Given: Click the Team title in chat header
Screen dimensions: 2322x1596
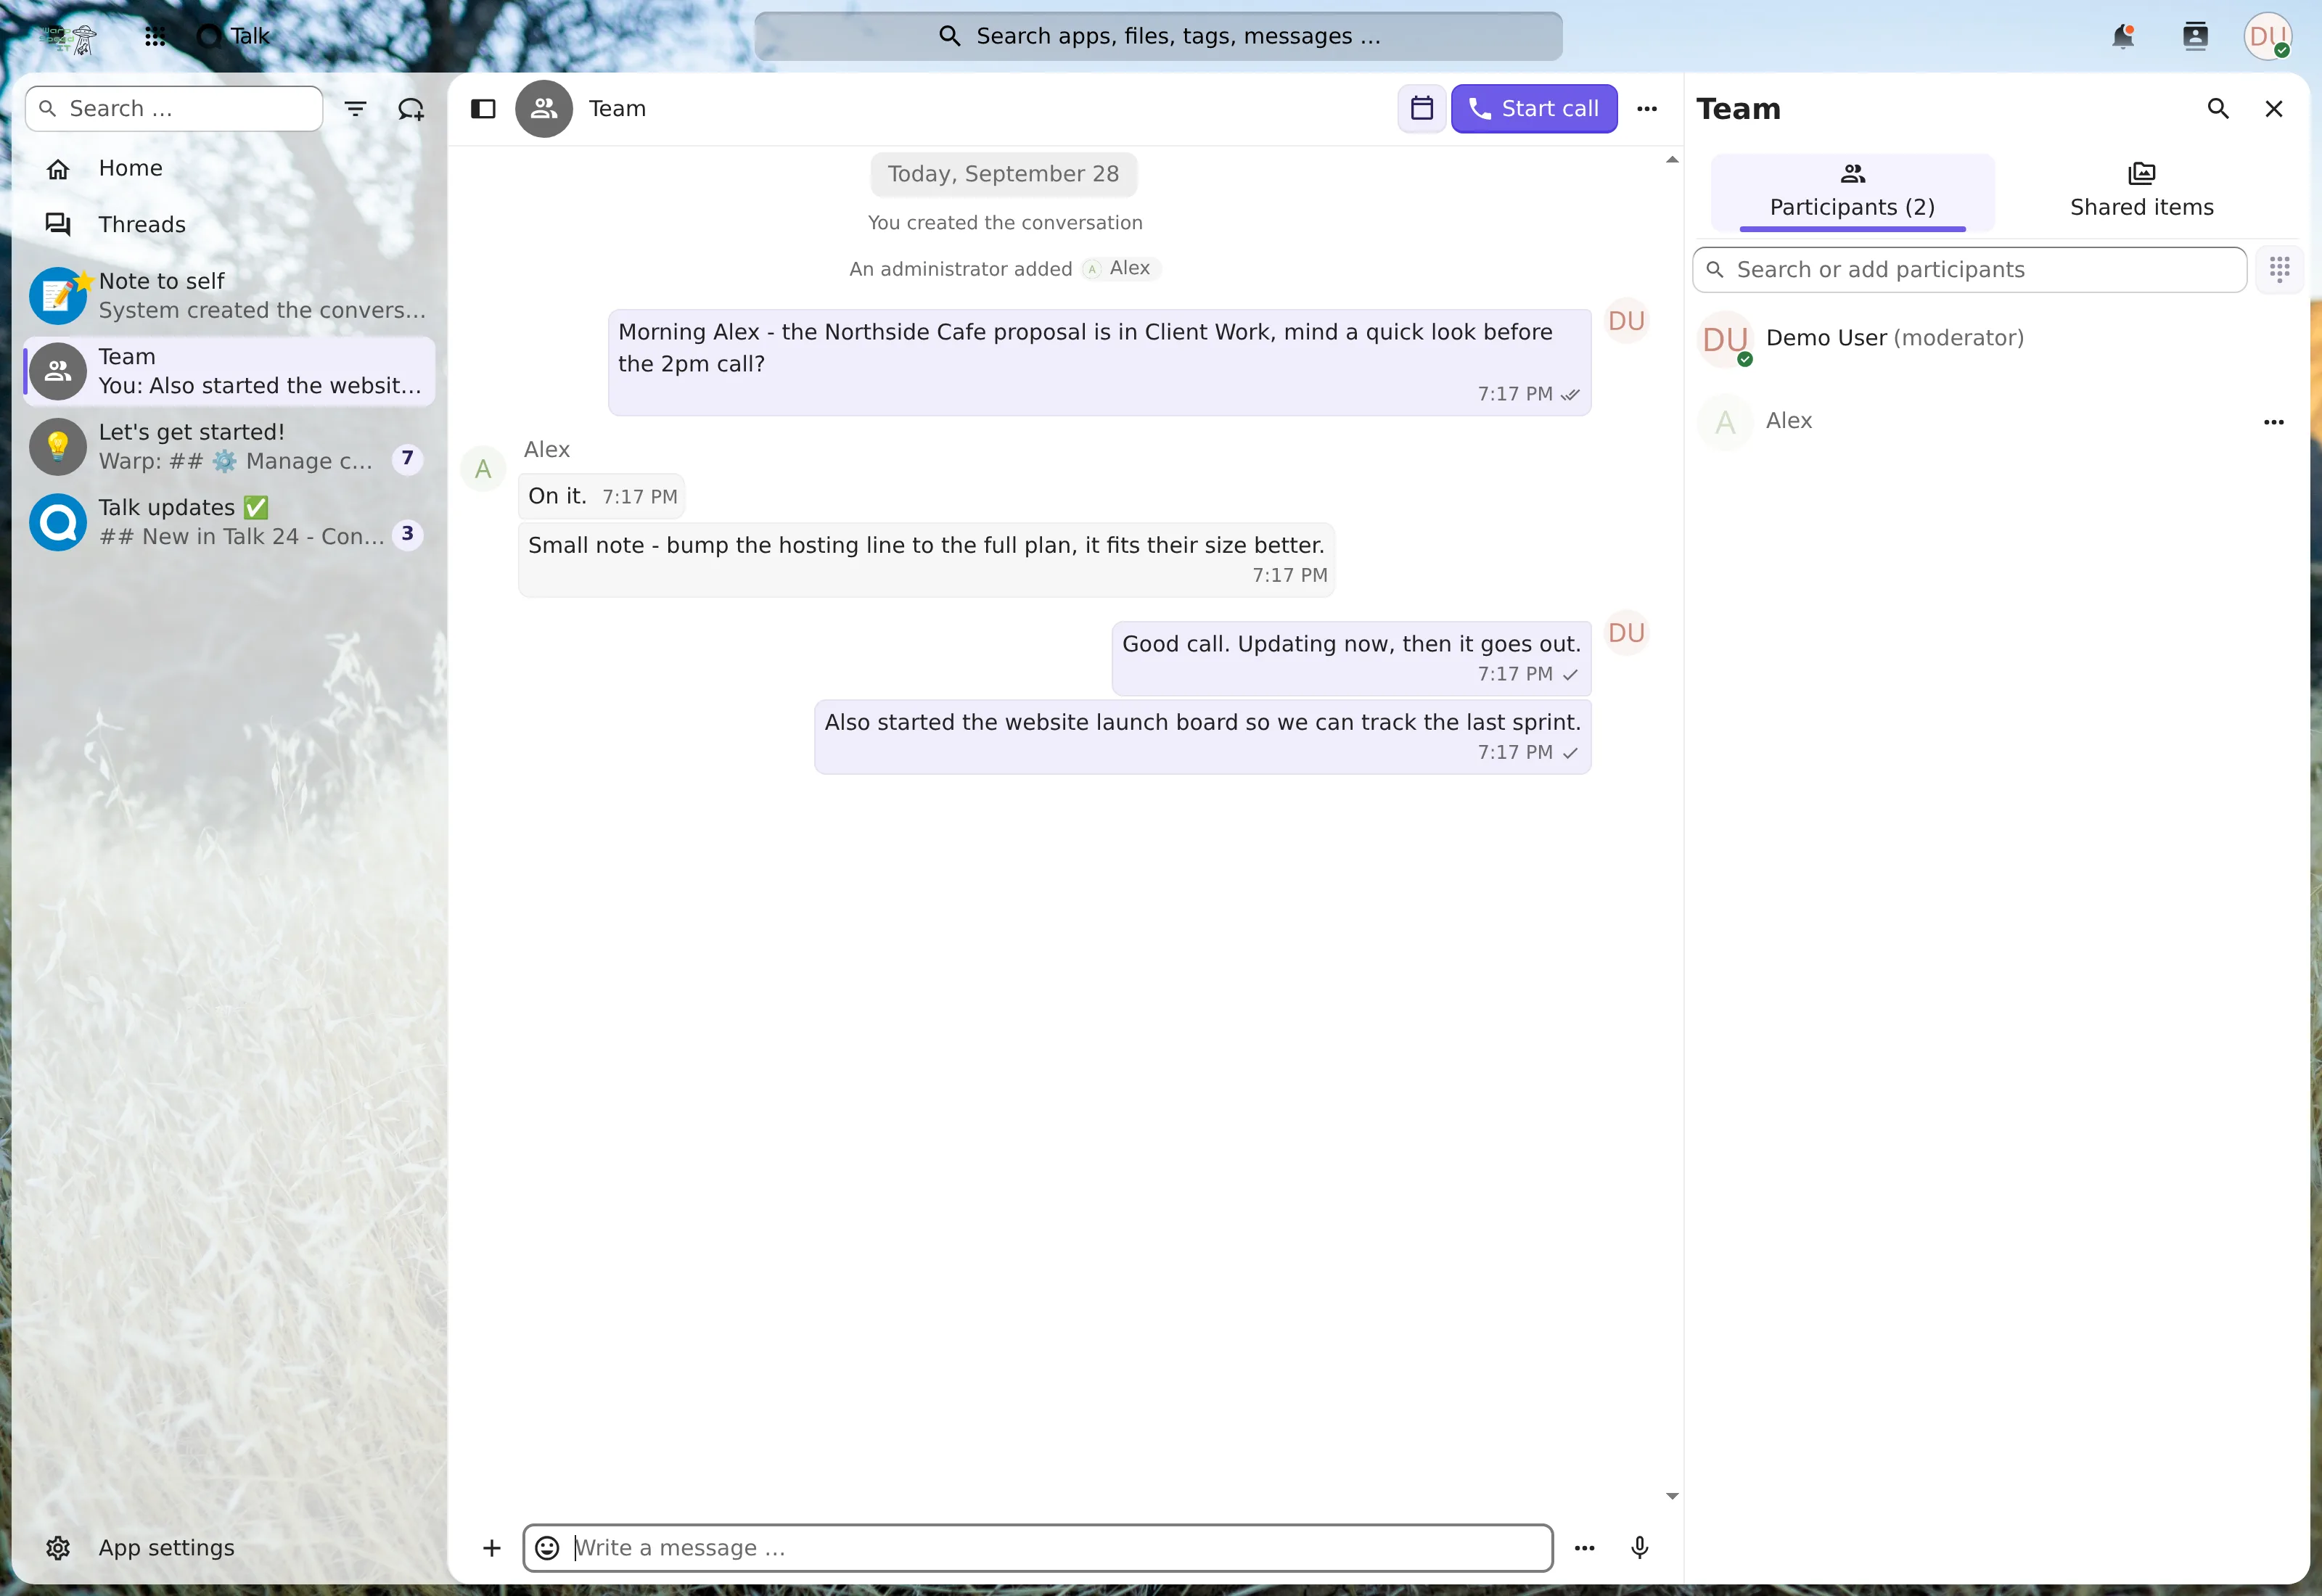Looking at the screenshot, I should [x=617, y=109].
